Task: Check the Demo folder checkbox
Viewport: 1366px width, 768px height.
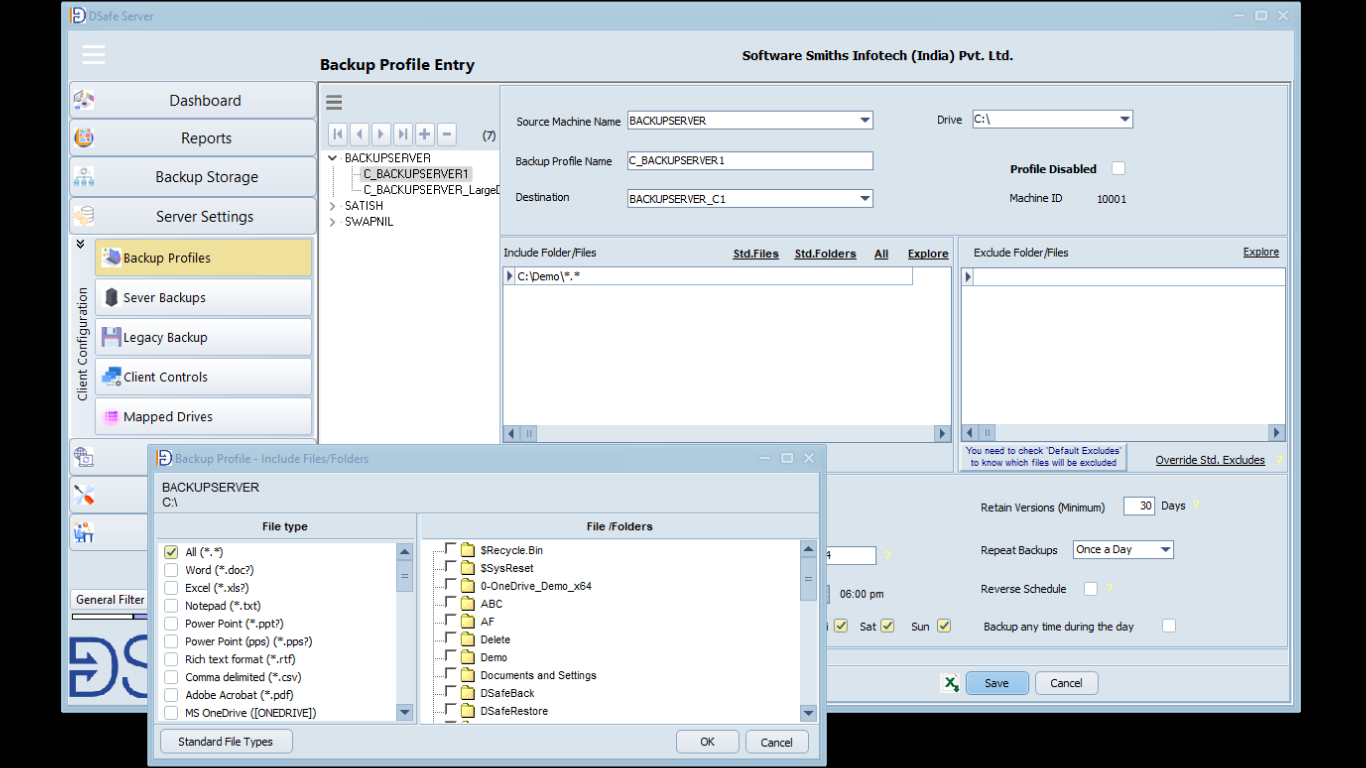Action: point(451,657)
